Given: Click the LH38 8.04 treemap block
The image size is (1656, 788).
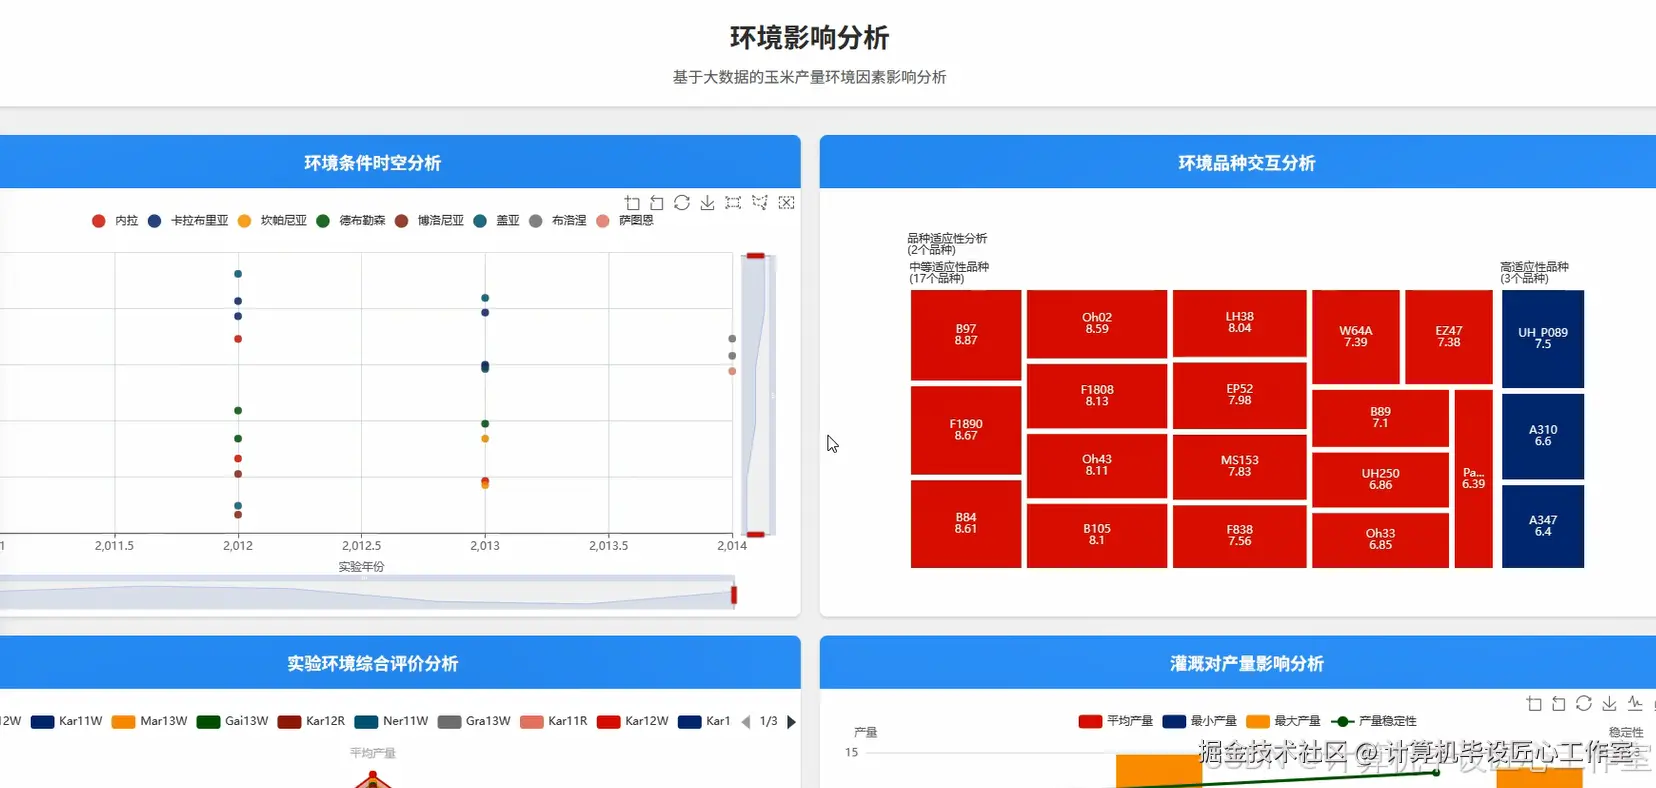Looking at the screenshot, I should tap(1239, 323).
